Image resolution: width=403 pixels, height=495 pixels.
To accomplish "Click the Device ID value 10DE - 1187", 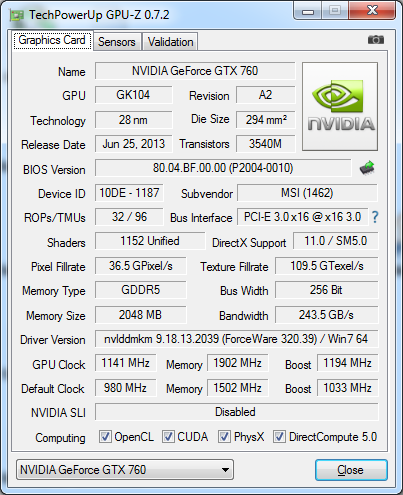I will pyautogui.click(x=129, y=193).
